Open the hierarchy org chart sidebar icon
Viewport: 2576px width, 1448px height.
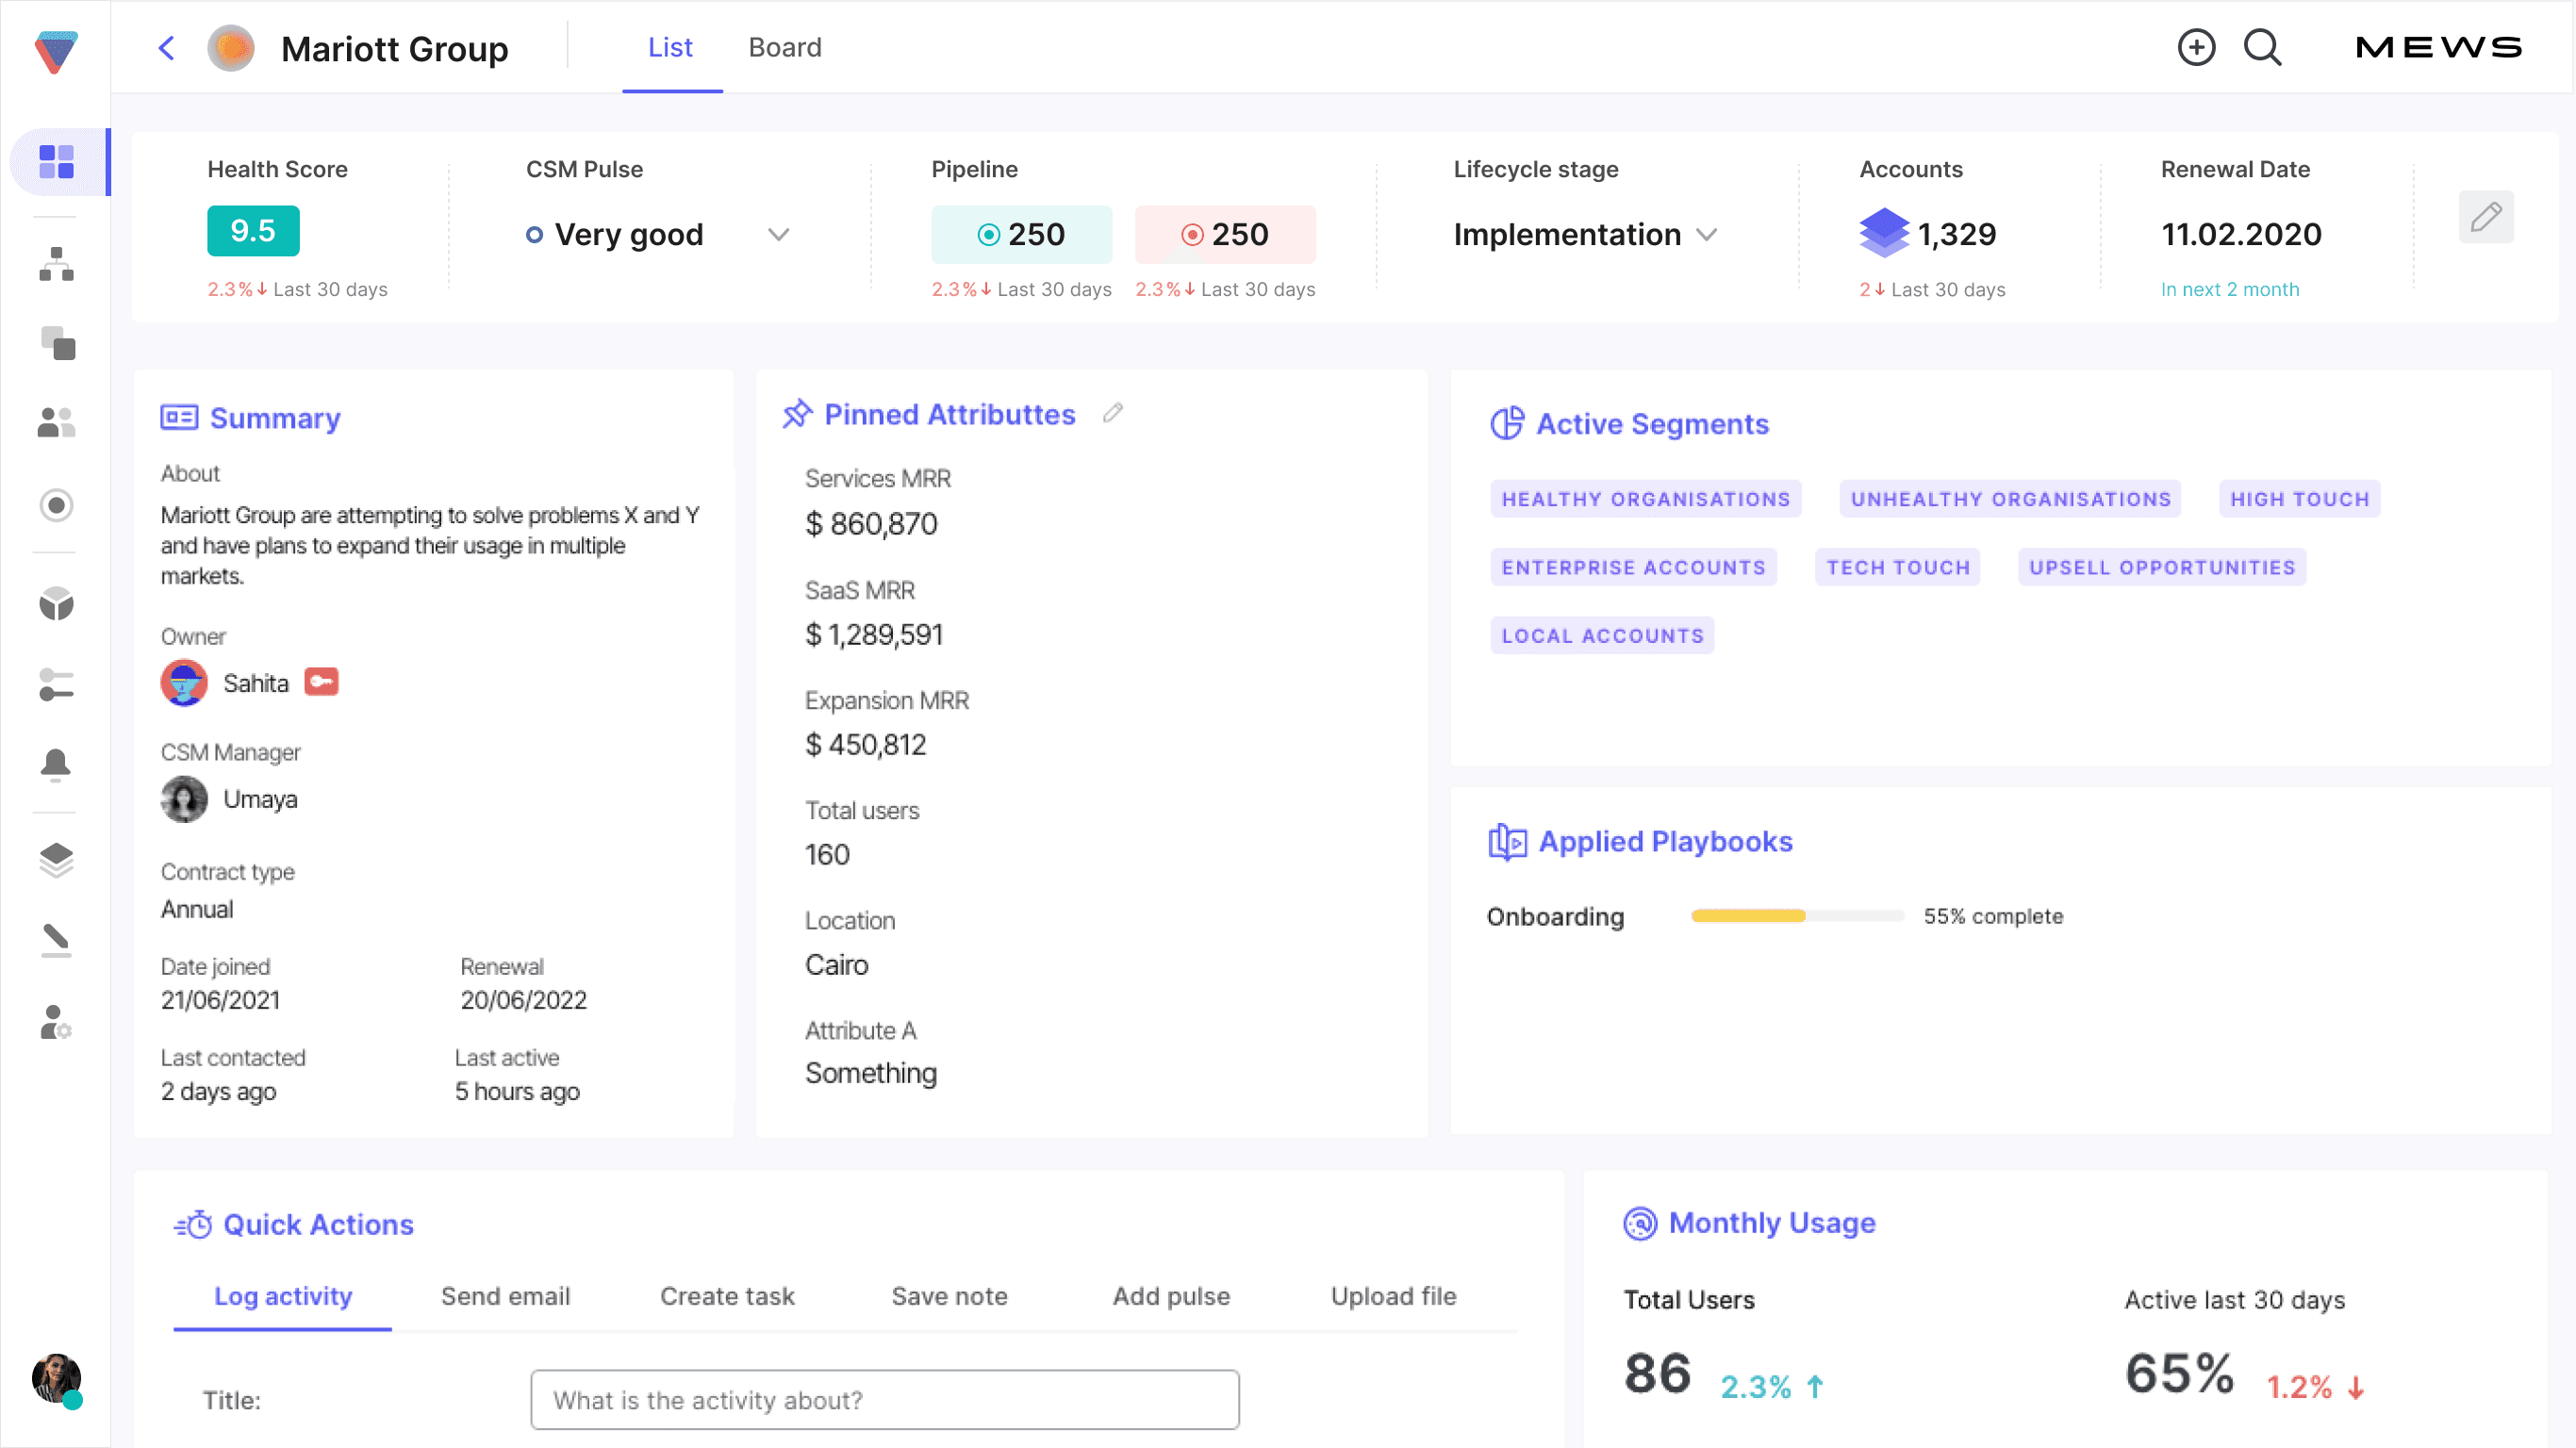(56, 264)
